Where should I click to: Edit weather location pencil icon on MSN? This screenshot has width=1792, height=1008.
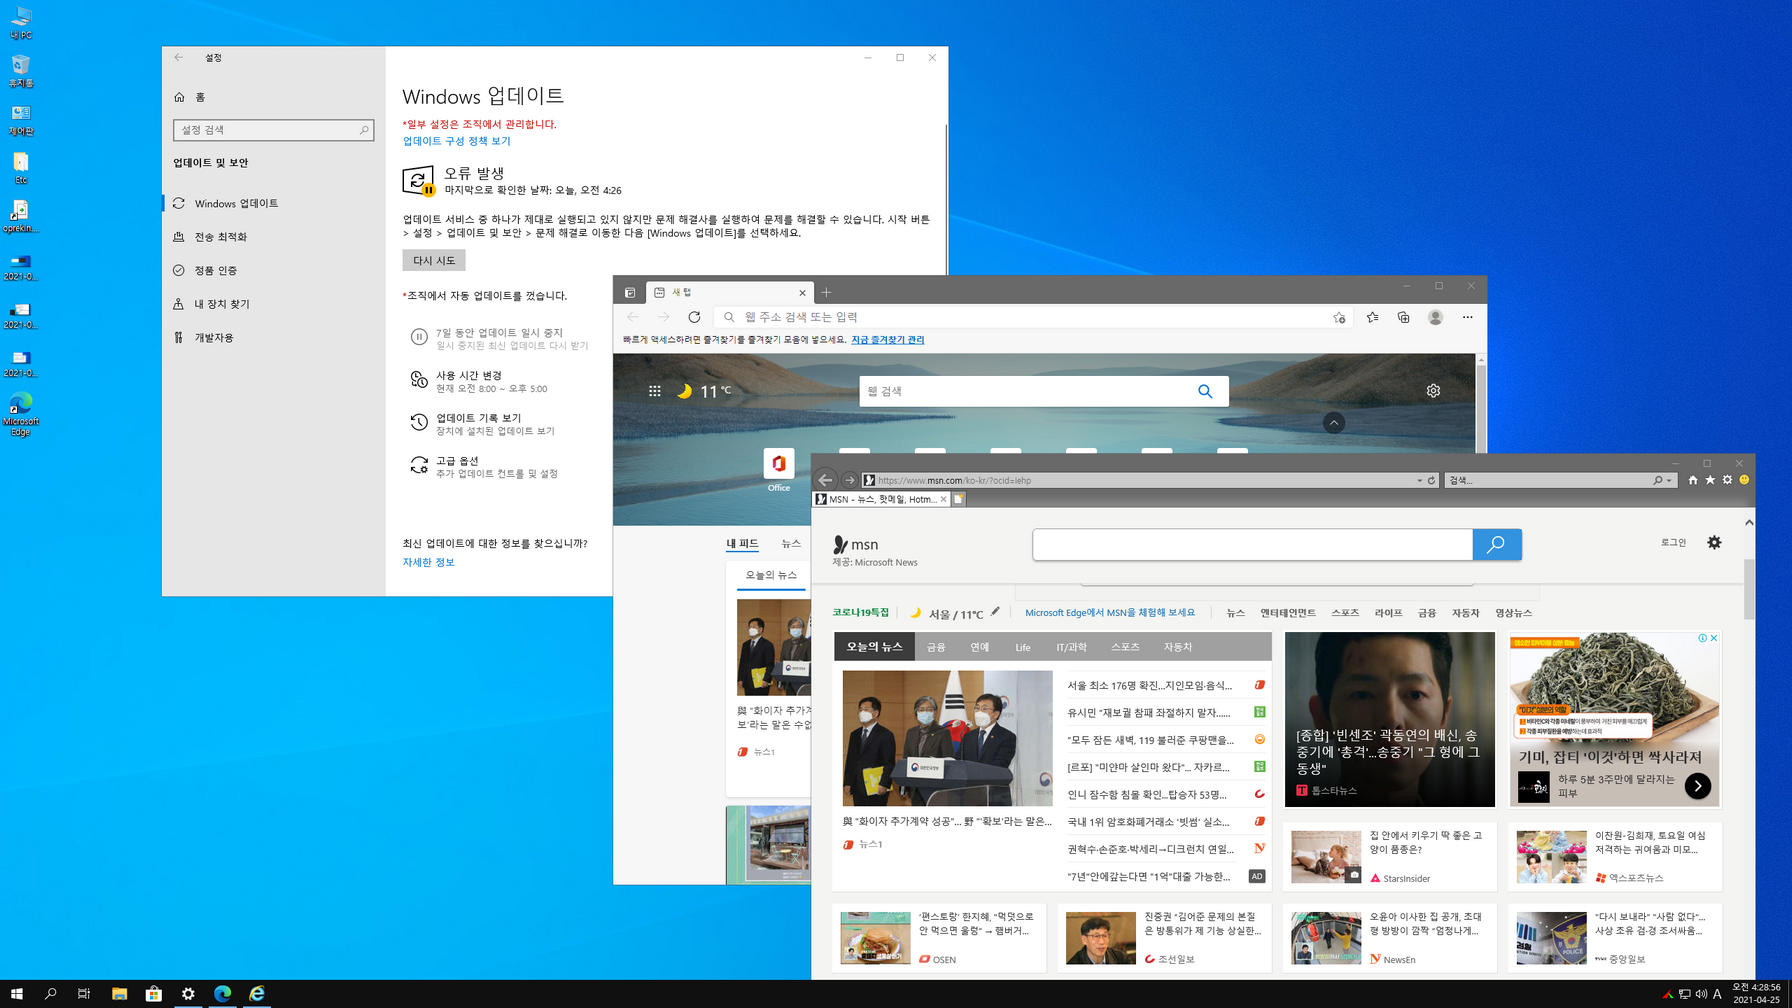(x=995, y=612)
